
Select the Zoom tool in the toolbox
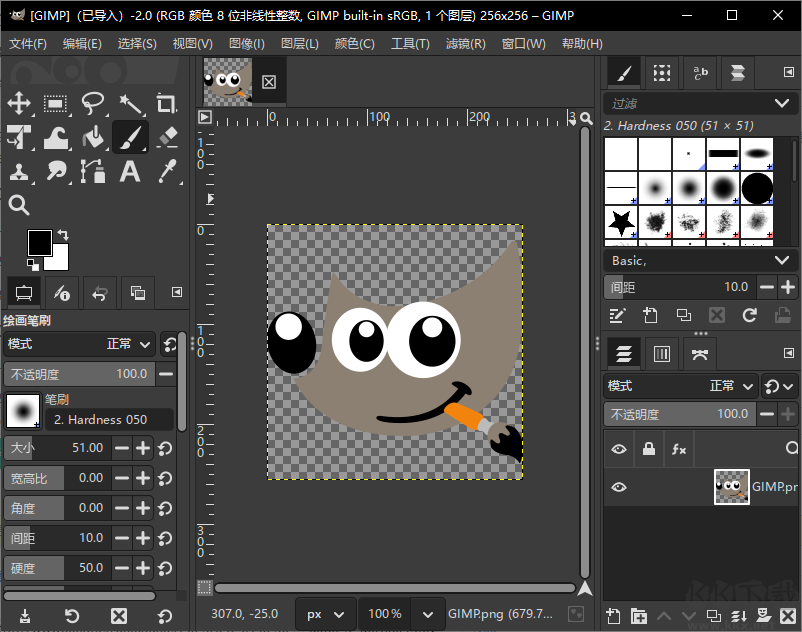tap(21, 205)
